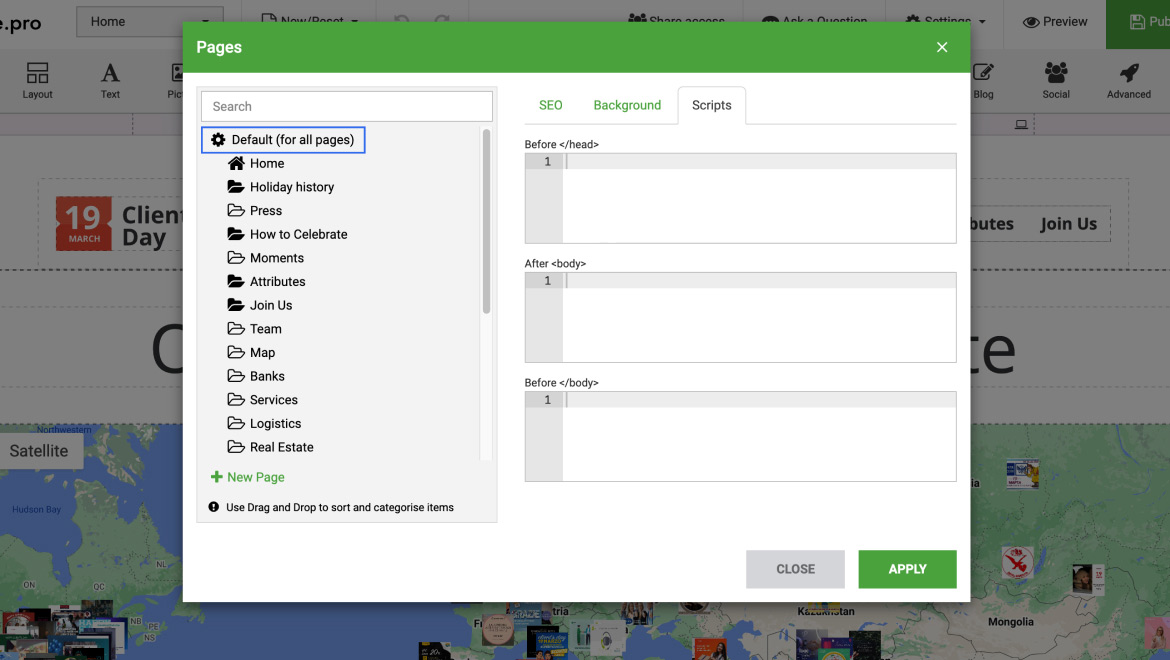Click the plus icon for New Page
Viewport: 1170px width, 660px height.
[216, 477]
